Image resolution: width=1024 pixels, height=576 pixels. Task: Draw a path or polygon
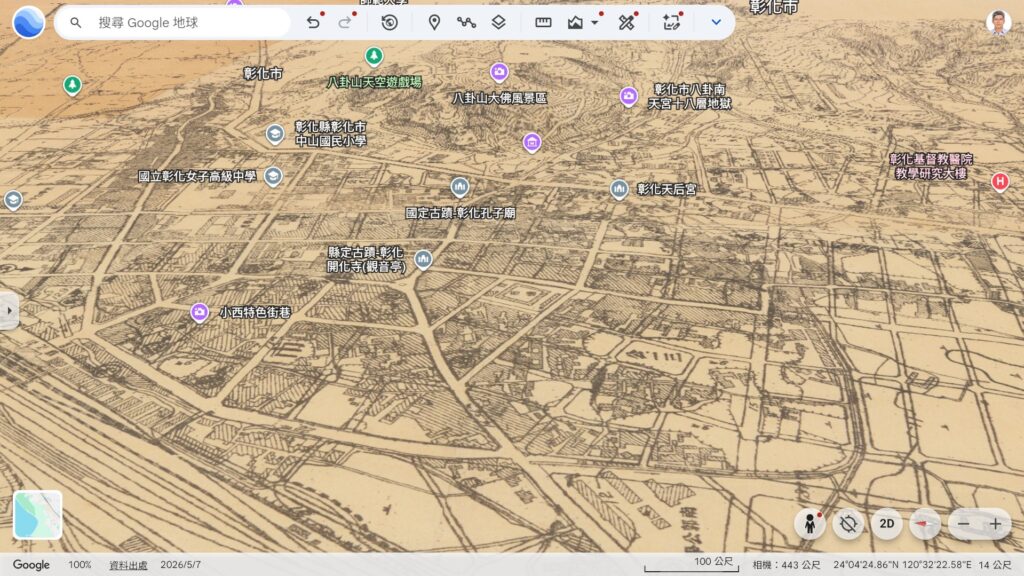pos(466,23)
